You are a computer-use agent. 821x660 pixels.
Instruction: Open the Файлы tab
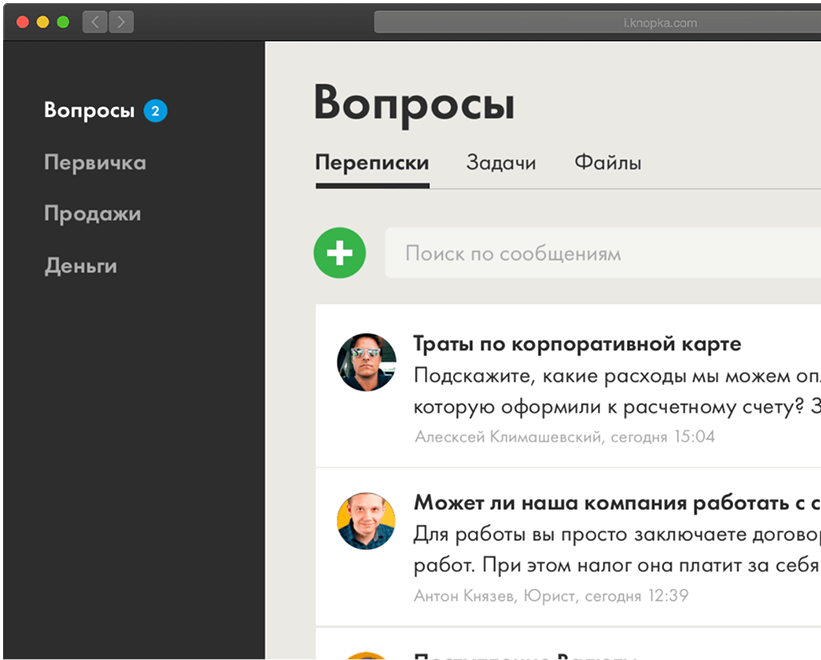pyautogui.click(x=607, y=163)
